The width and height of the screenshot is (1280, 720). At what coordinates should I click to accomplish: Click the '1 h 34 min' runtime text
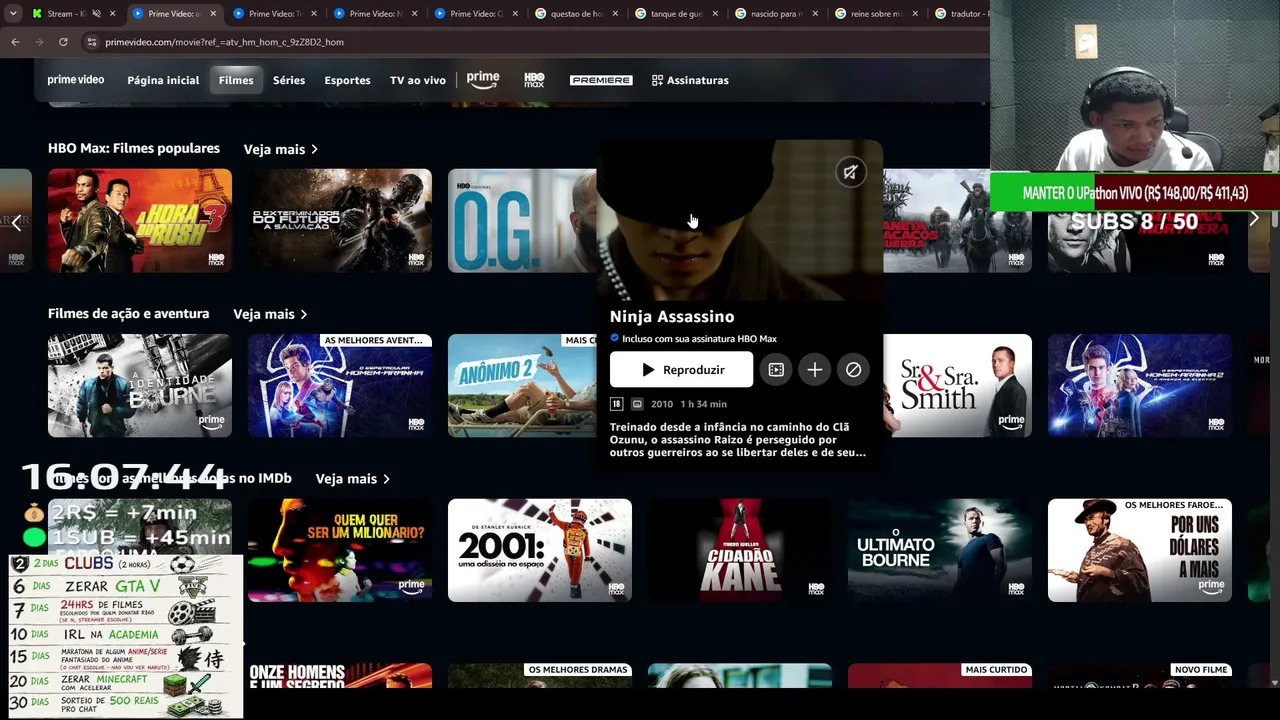click(x=704, y=404)
